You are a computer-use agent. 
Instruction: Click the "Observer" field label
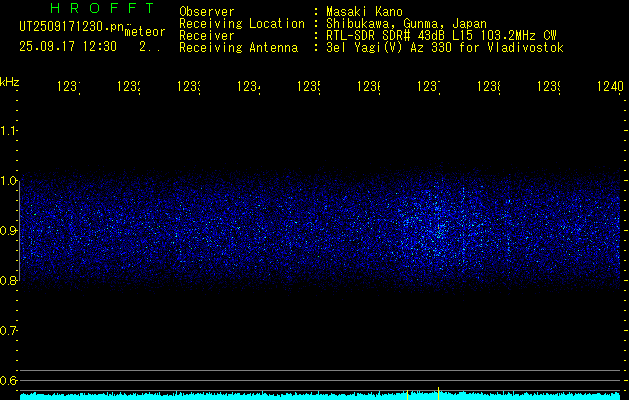coord(207,12)
